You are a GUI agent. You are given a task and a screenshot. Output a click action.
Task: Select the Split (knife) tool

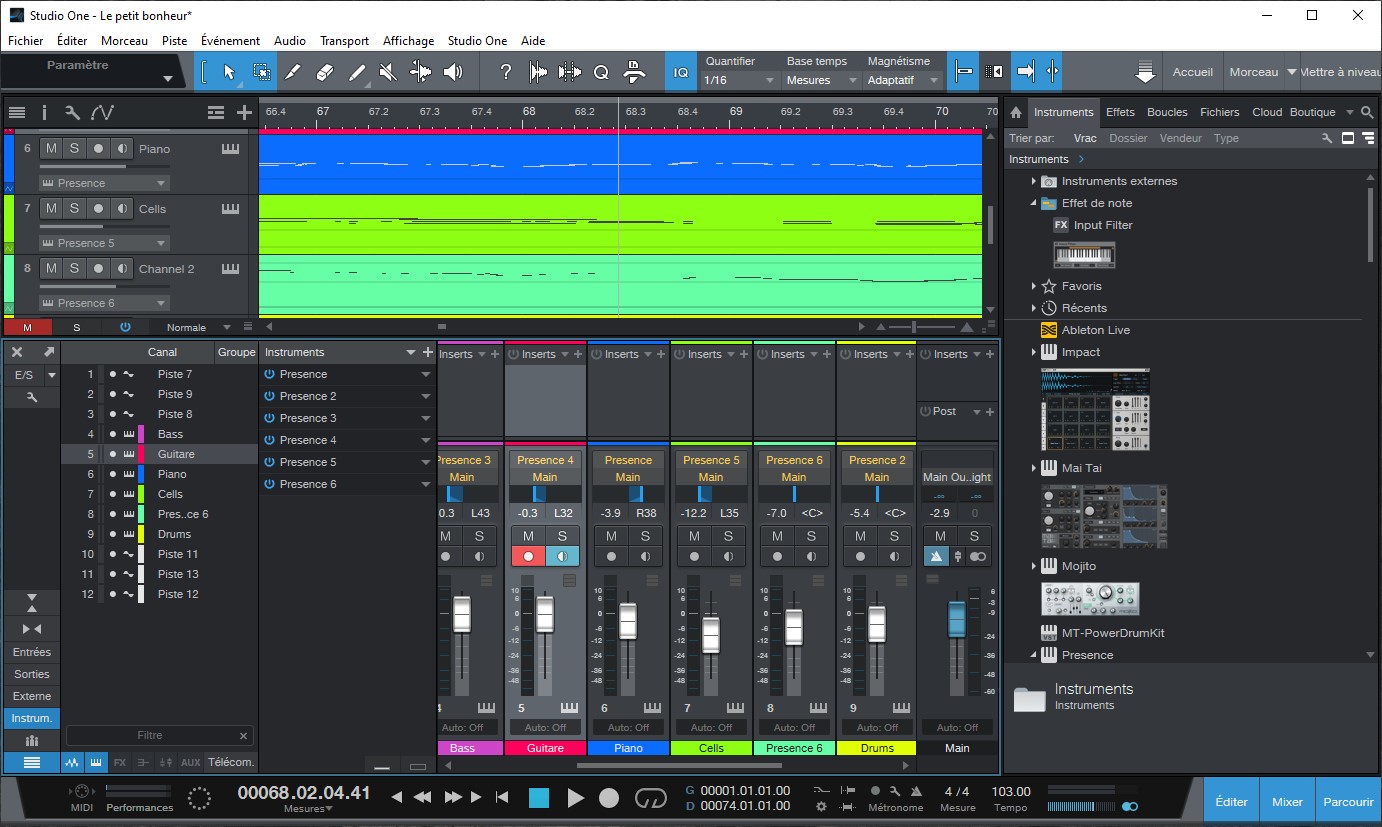tap(293, 72)
